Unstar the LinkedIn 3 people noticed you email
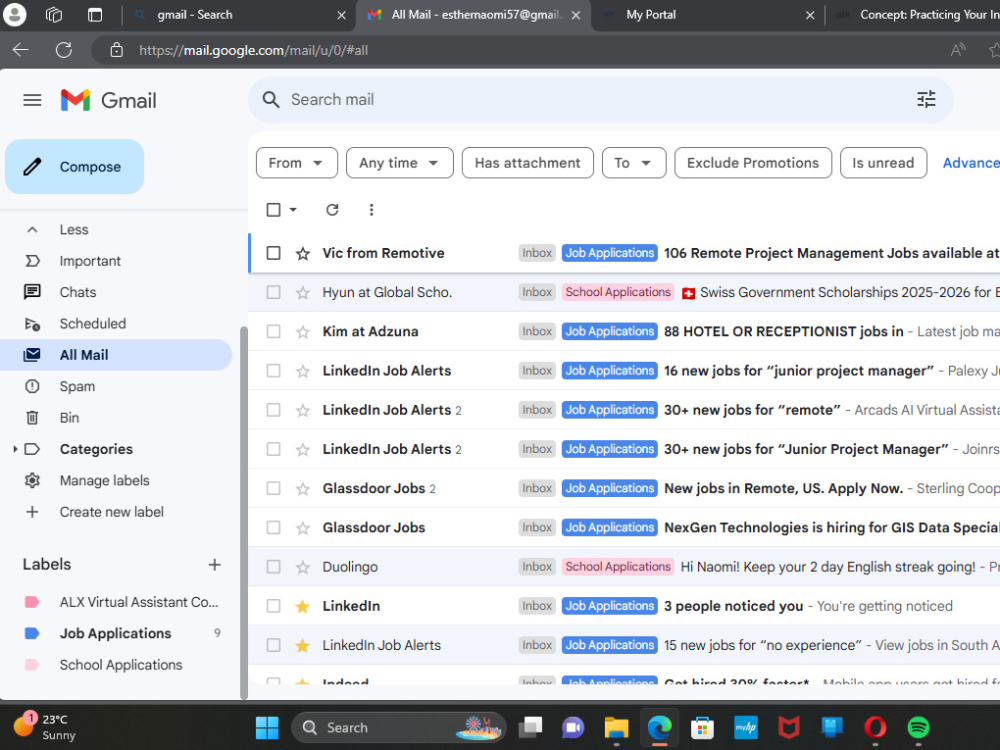 pos(303,607)
